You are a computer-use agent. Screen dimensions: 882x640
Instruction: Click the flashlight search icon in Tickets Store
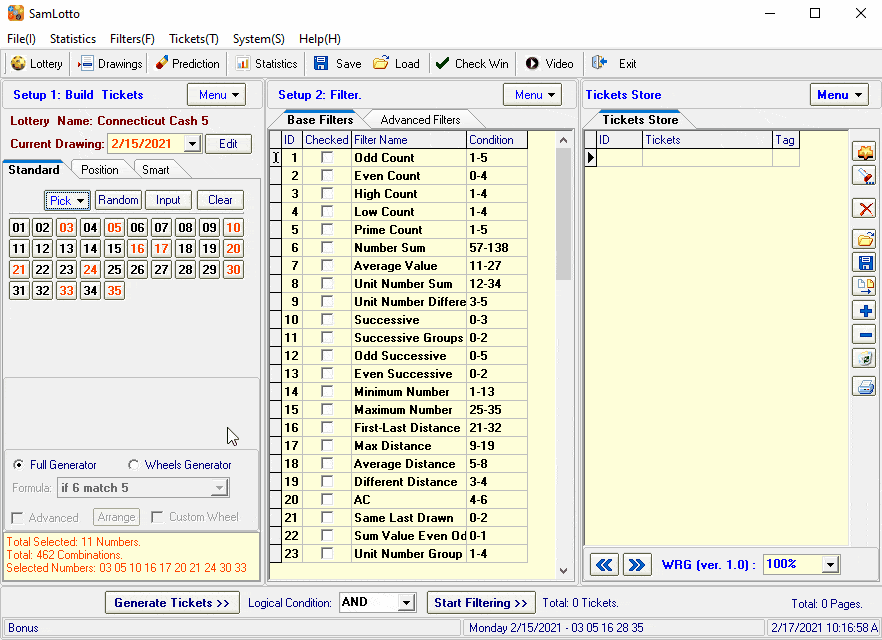coord(865,176)
